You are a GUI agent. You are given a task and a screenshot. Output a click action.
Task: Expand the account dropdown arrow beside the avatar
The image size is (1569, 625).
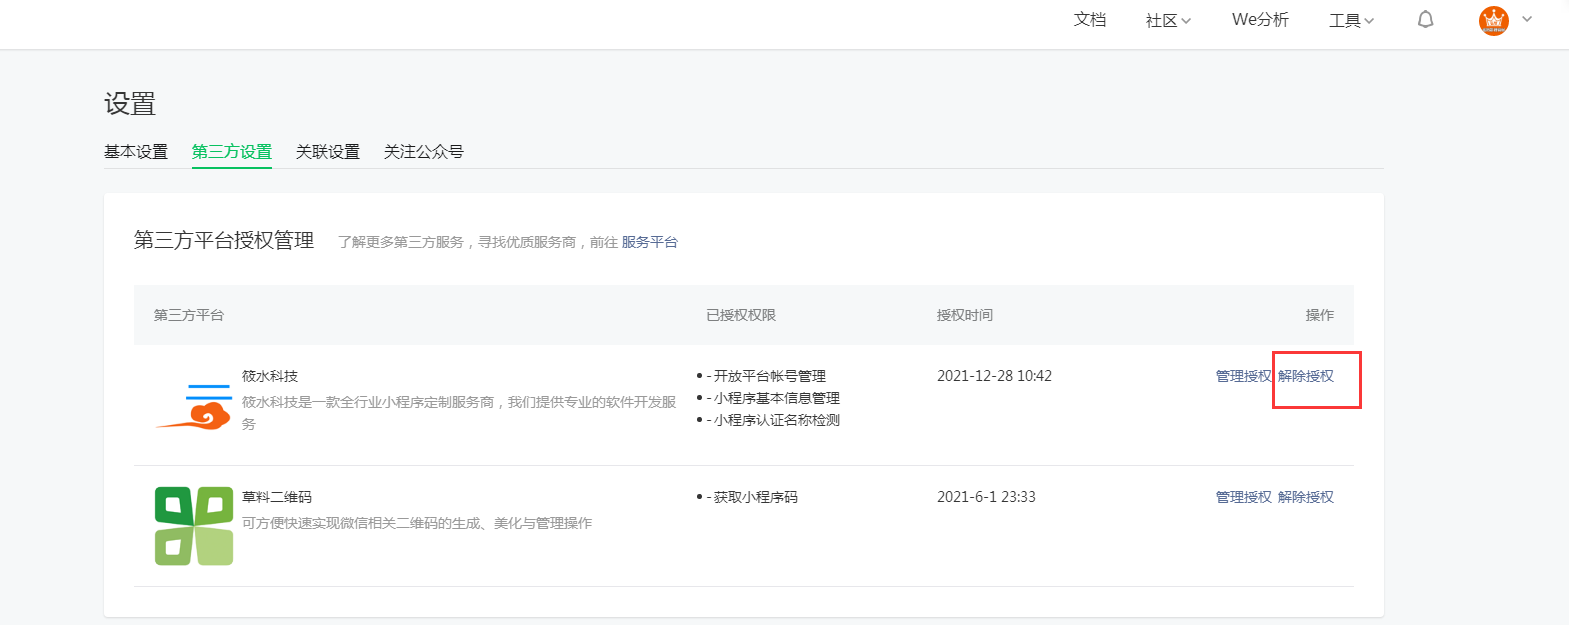pyautogui.click(x=1527, y=19)
